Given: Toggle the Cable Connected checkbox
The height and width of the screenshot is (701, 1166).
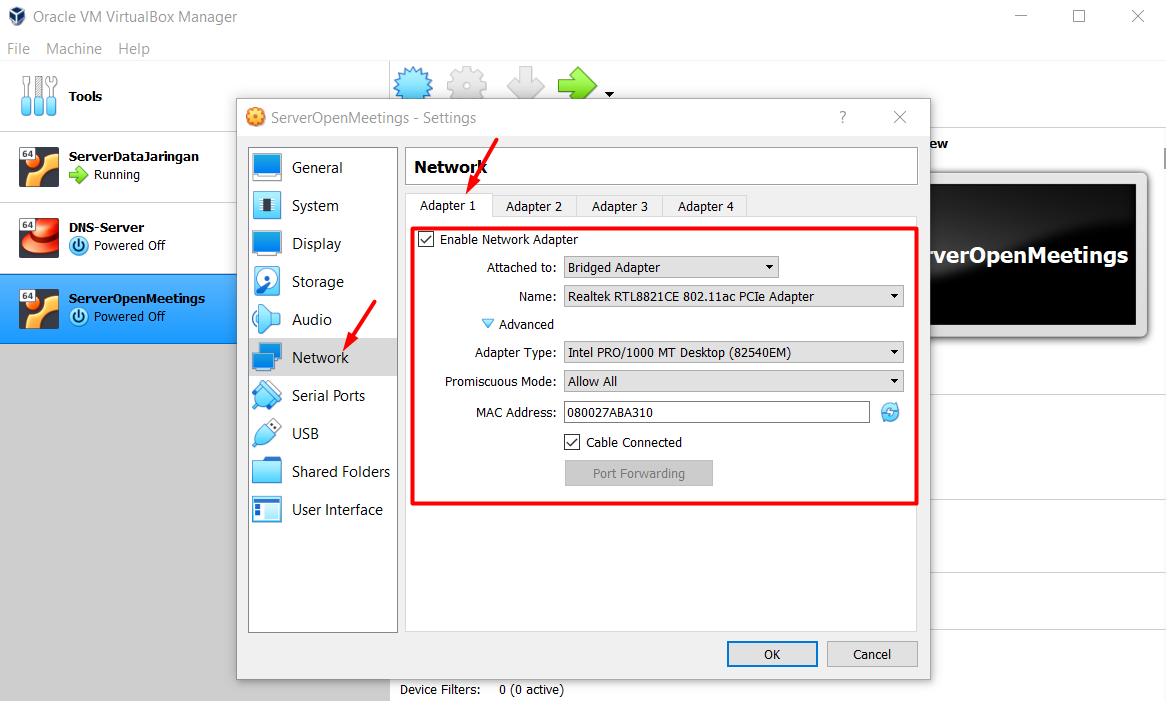Looking at the screenshot, I should pyautogui.click(x=572, y=442).
